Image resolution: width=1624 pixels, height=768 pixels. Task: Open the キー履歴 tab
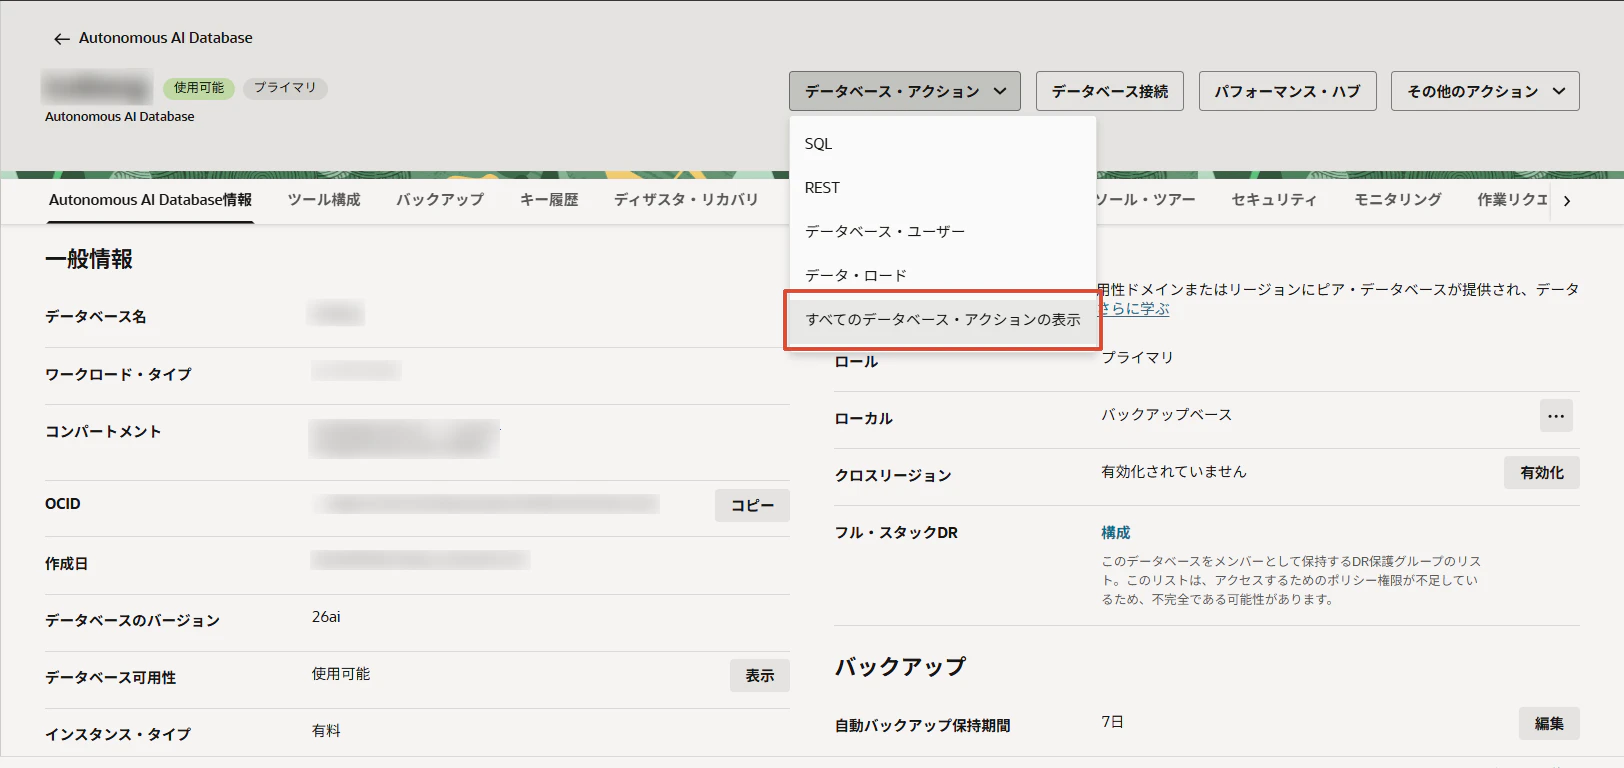pos(549,200)
